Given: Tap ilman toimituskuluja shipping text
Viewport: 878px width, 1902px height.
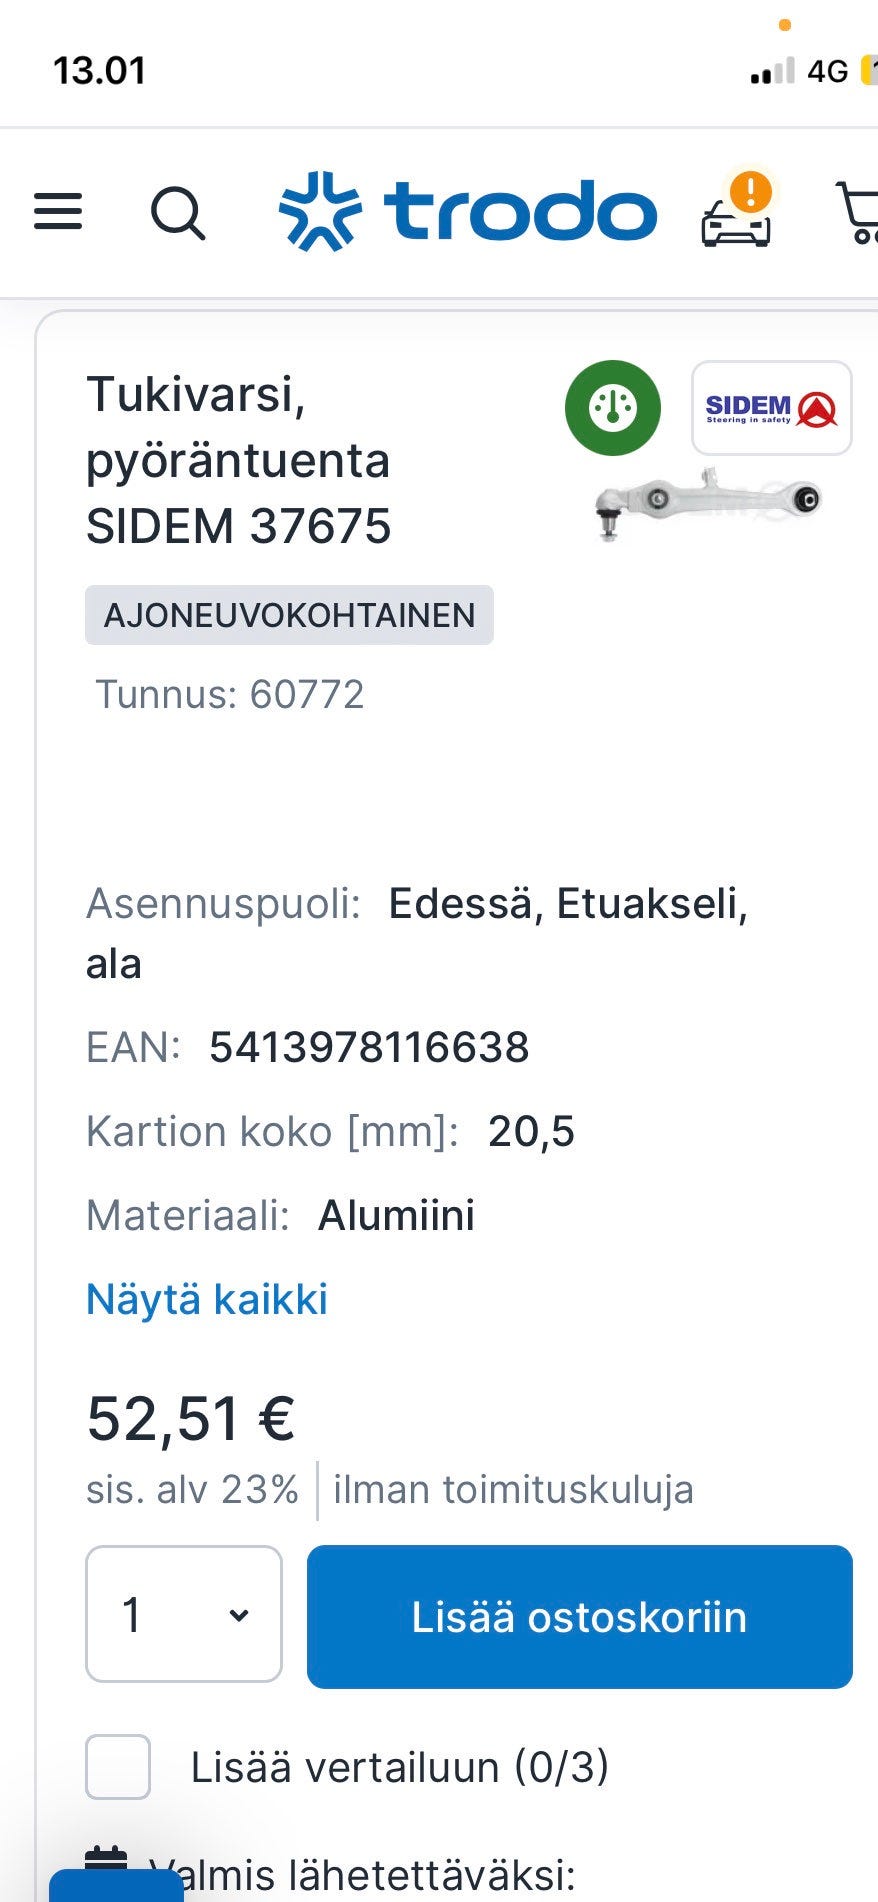Looking at the screenshot, I should pyautogui.click(x=513, y=1490).
